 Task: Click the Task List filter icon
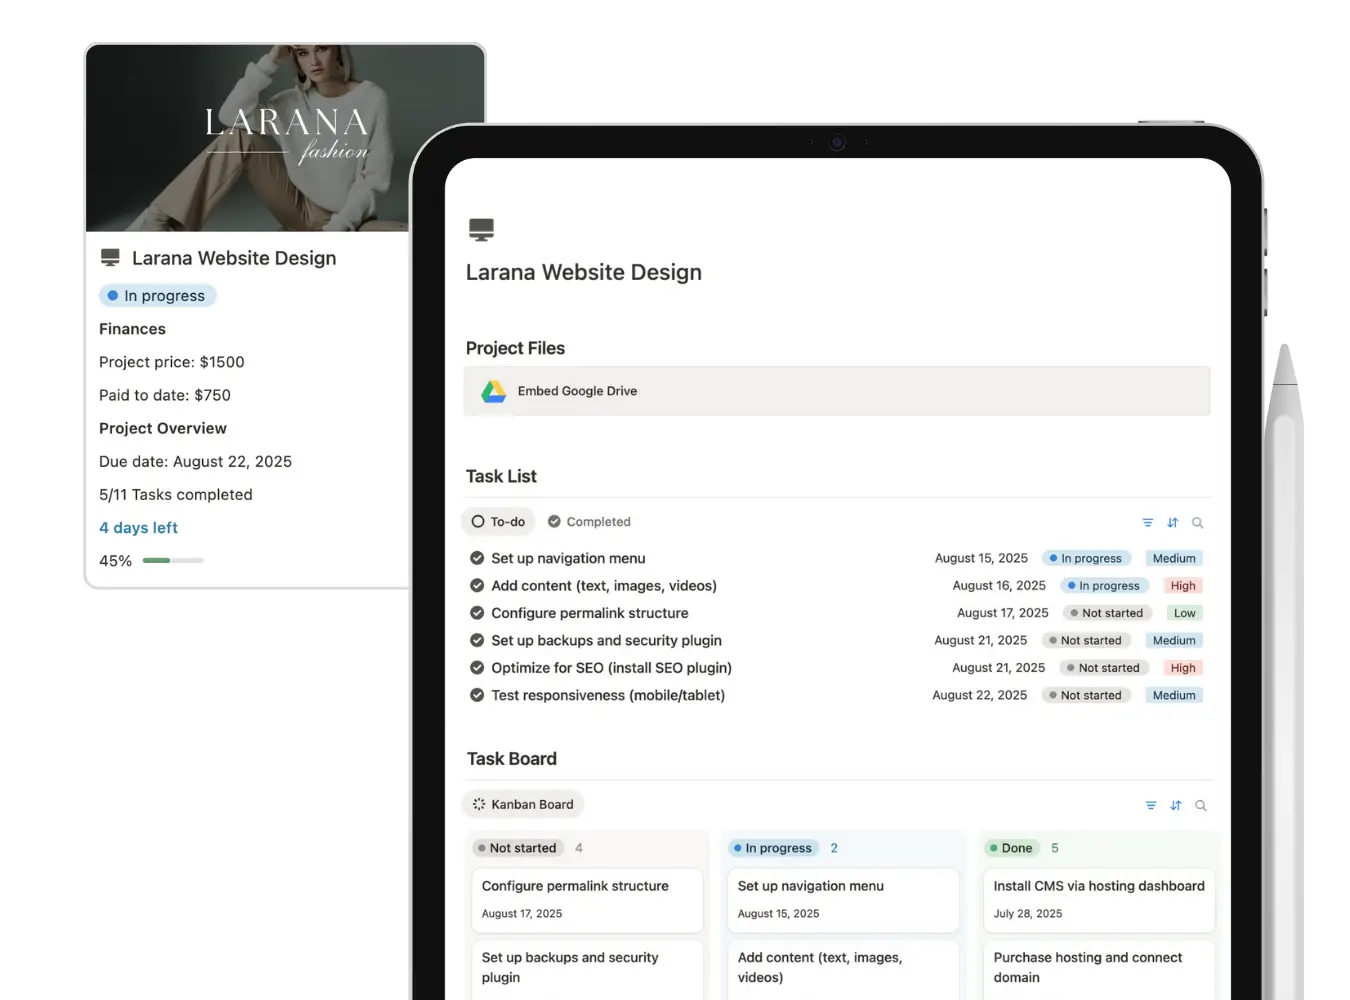(1147, 523)
